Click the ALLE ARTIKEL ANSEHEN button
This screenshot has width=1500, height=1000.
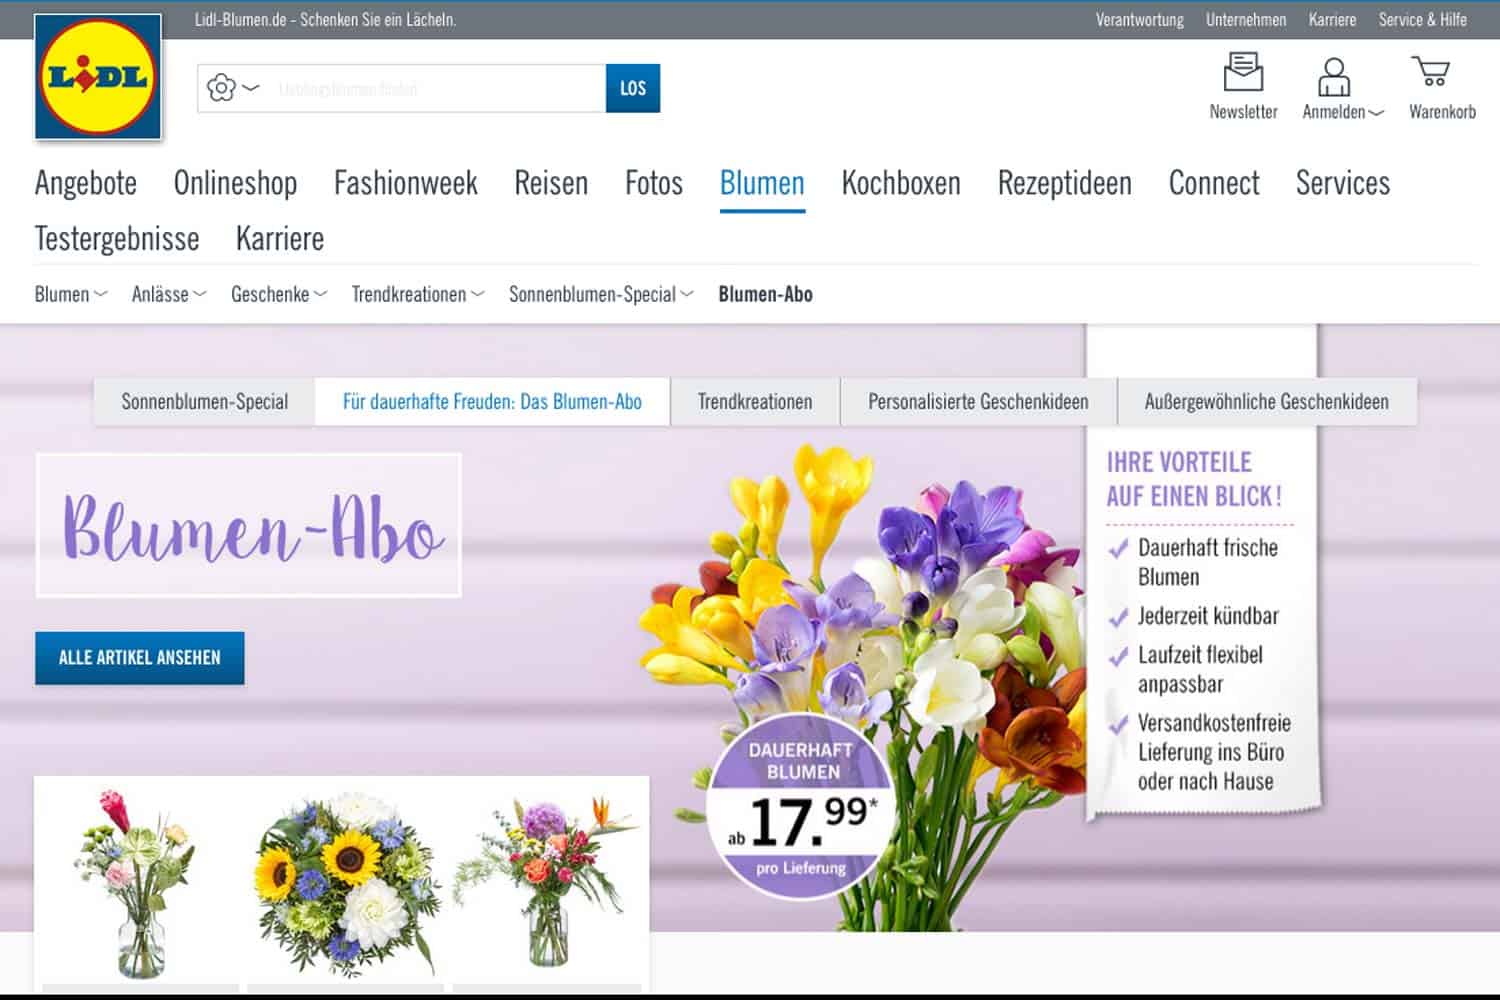click(x=139, y=658)
